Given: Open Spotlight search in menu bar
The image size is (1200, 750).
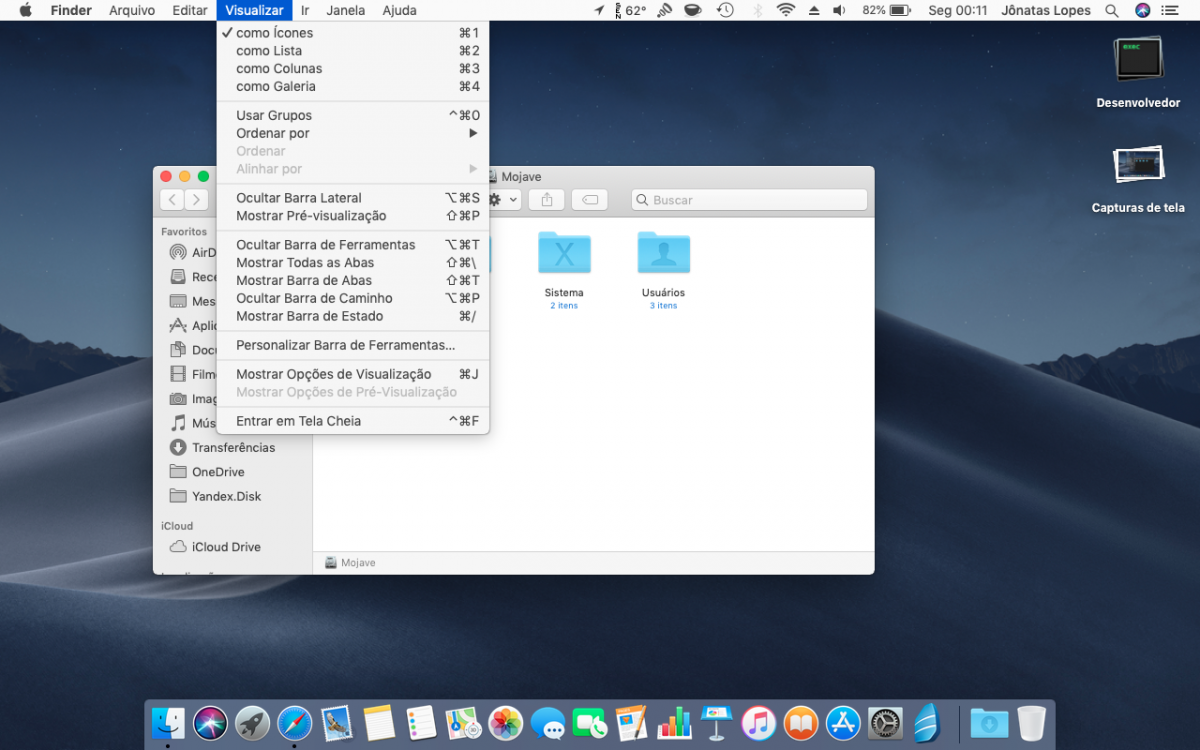Looking at the screenshot, I should point(1112,10).
